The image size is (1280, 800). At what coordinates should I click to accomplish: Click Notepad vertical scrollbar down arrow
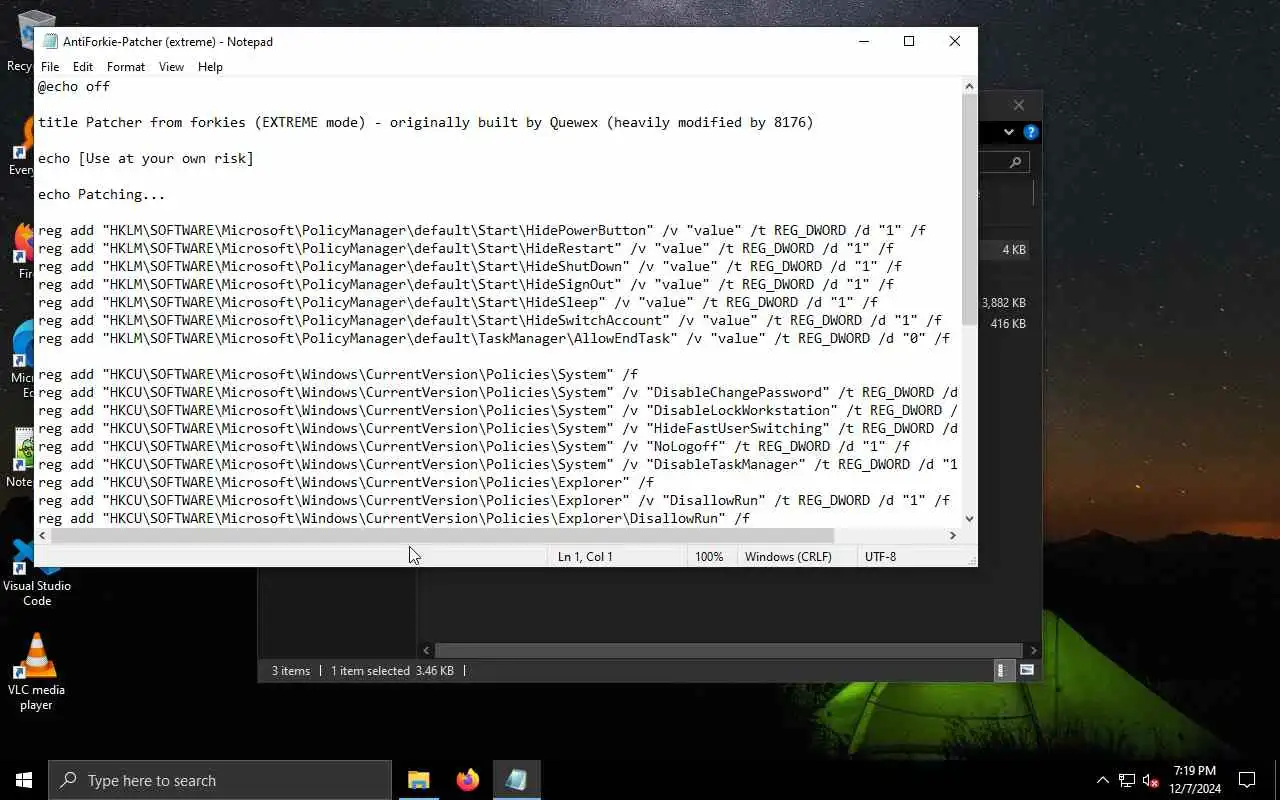click(x=969, y=518)
